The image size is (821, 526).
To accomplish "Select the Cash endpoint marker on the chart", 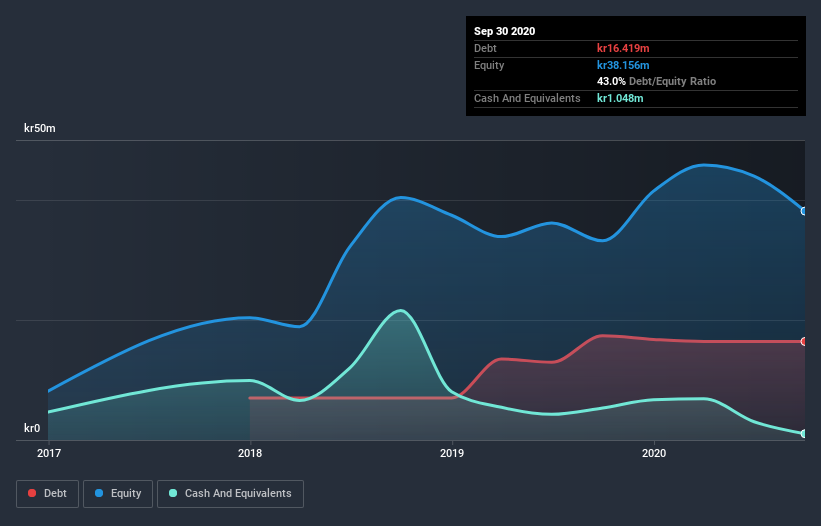I will click(x=804, y=433).
